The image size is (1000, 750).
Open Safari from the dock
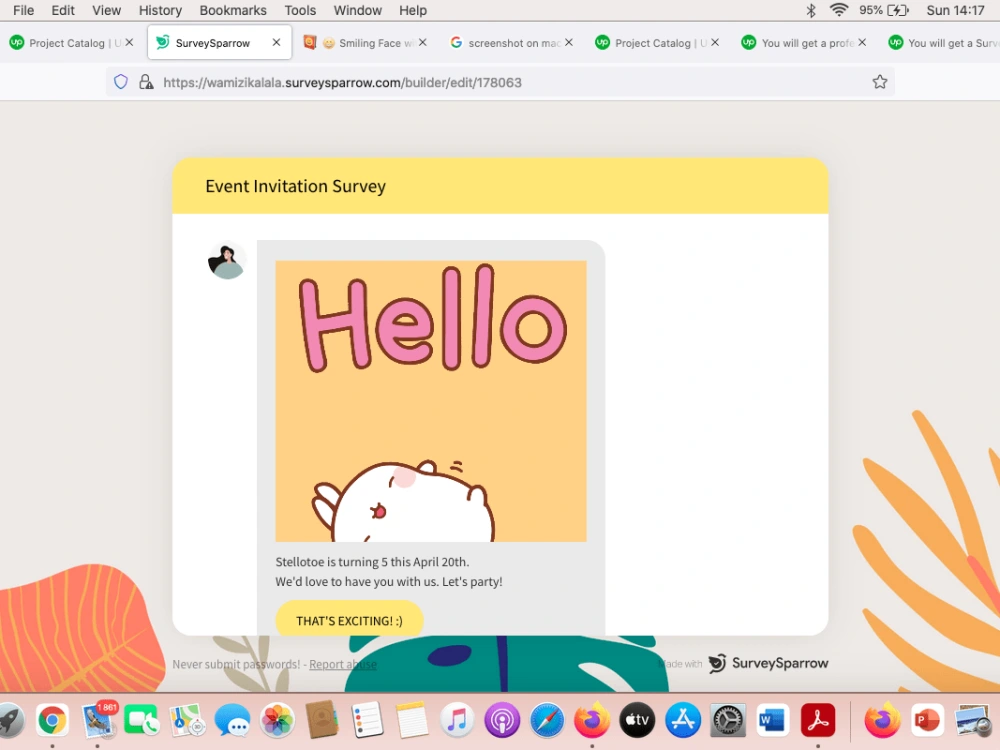click(x=547, y=721)
